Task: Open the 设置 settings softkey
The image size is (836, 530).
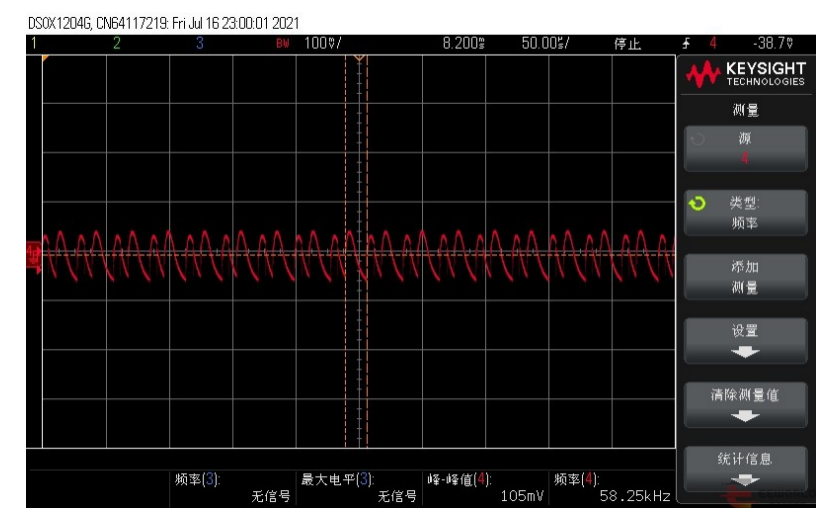Action: tap(745, 341)
